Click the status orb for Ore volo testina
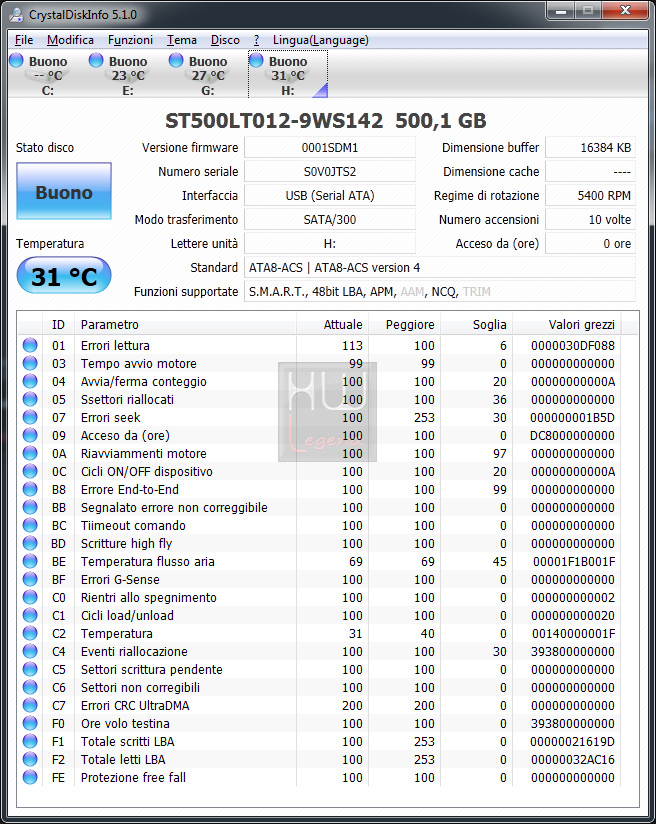The image size is (656, 824). tap(30, 723)
